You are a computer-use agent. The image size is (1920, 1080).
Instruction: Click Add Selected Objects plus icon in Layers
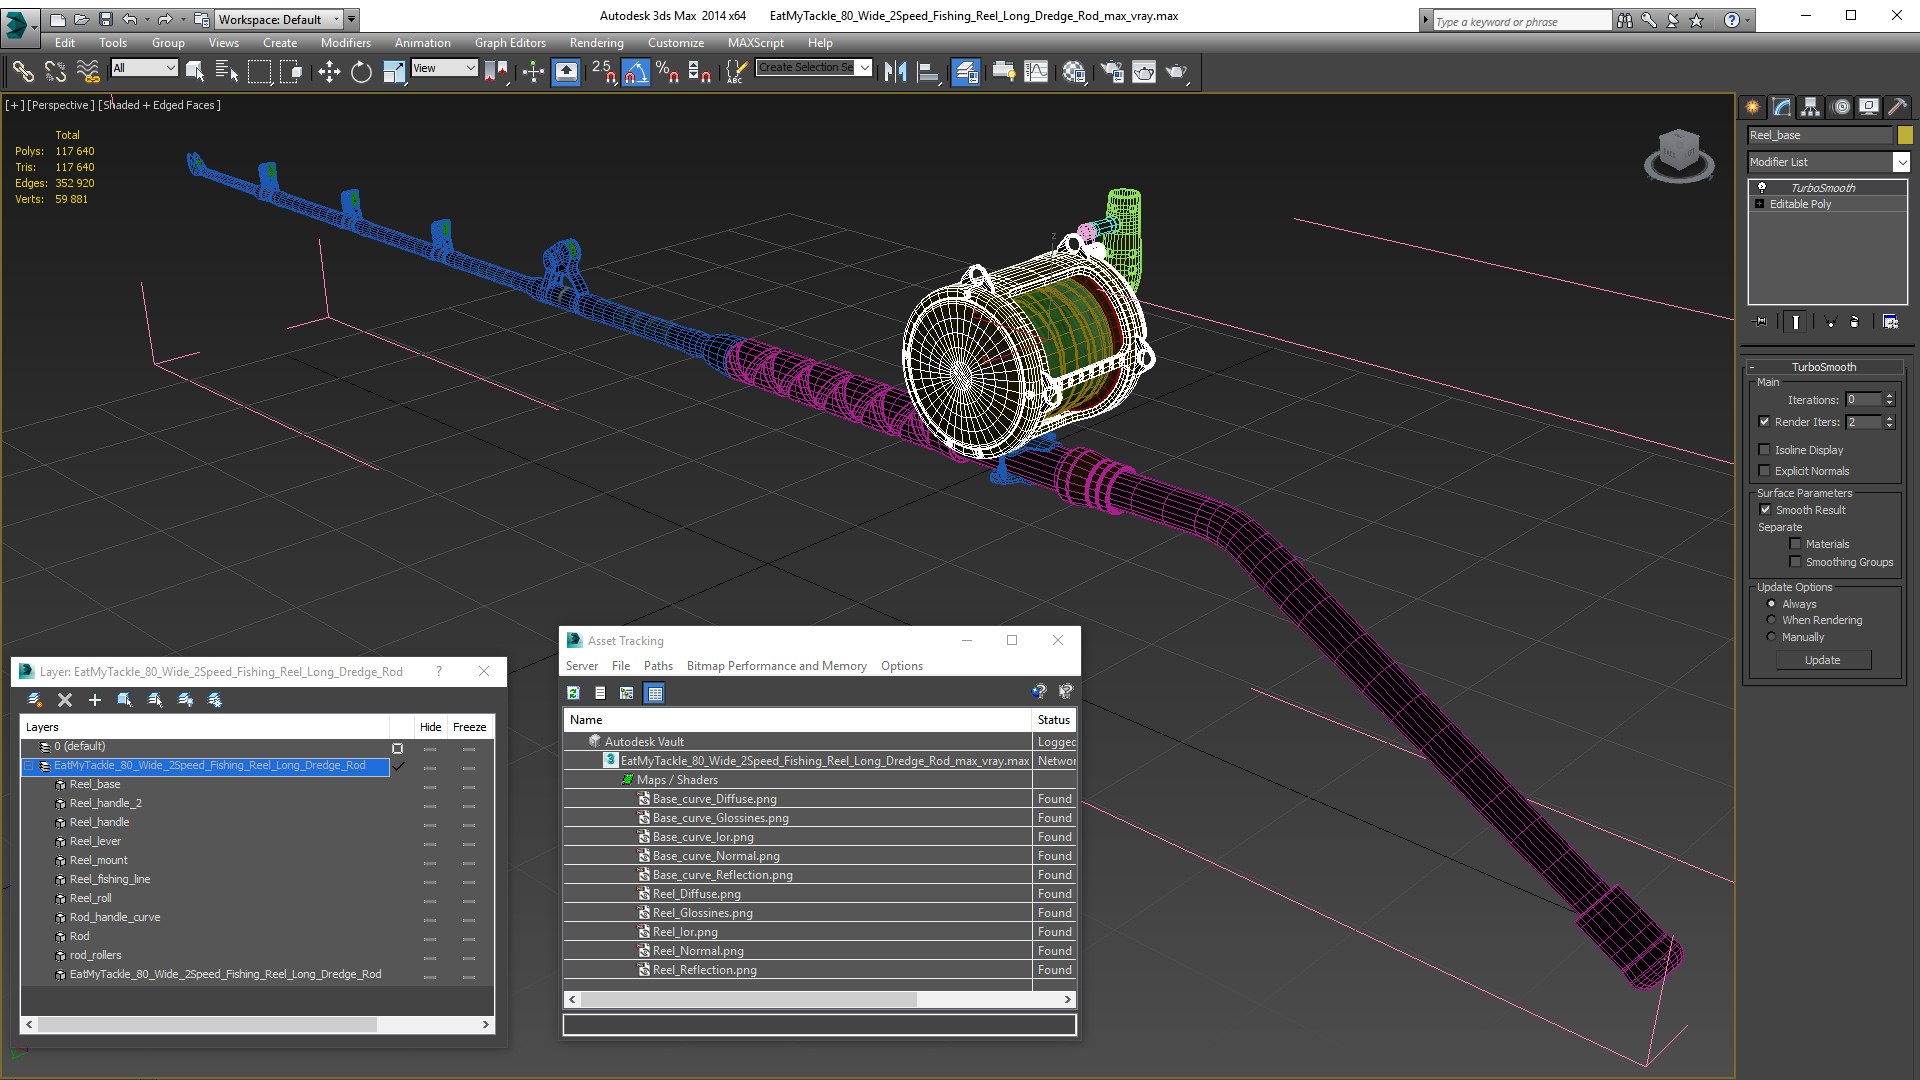click(x=95, y=700)
